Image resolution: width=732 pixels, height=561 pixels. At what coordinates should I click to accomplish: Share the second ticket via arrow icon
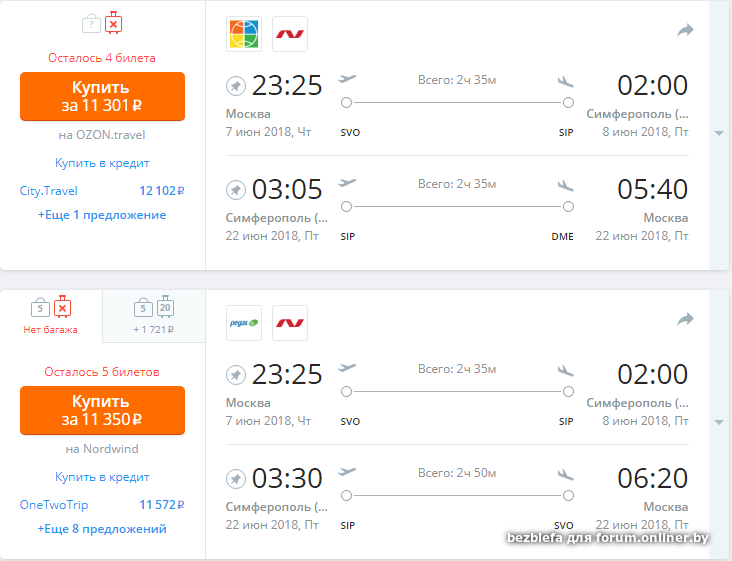(685, 319)
